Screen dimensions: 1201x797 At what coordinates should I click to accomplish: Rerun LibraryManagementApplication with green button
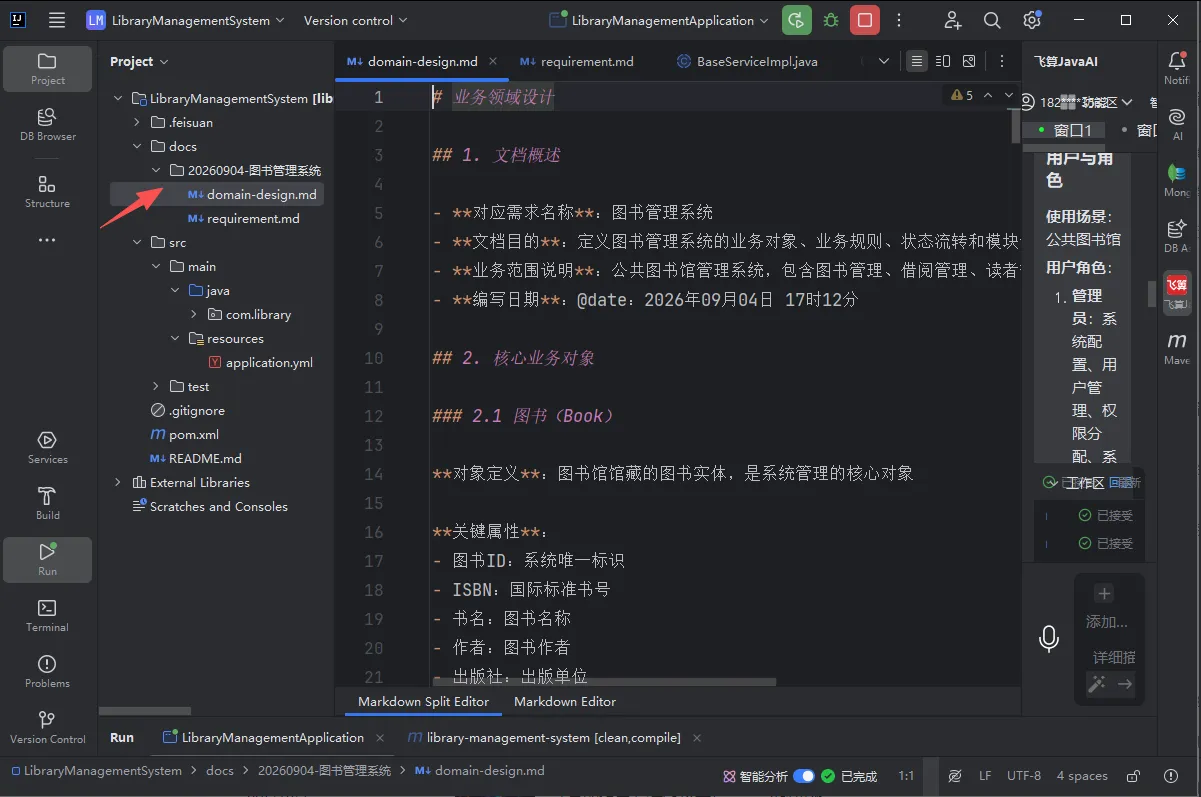click(x=797, y=20)
